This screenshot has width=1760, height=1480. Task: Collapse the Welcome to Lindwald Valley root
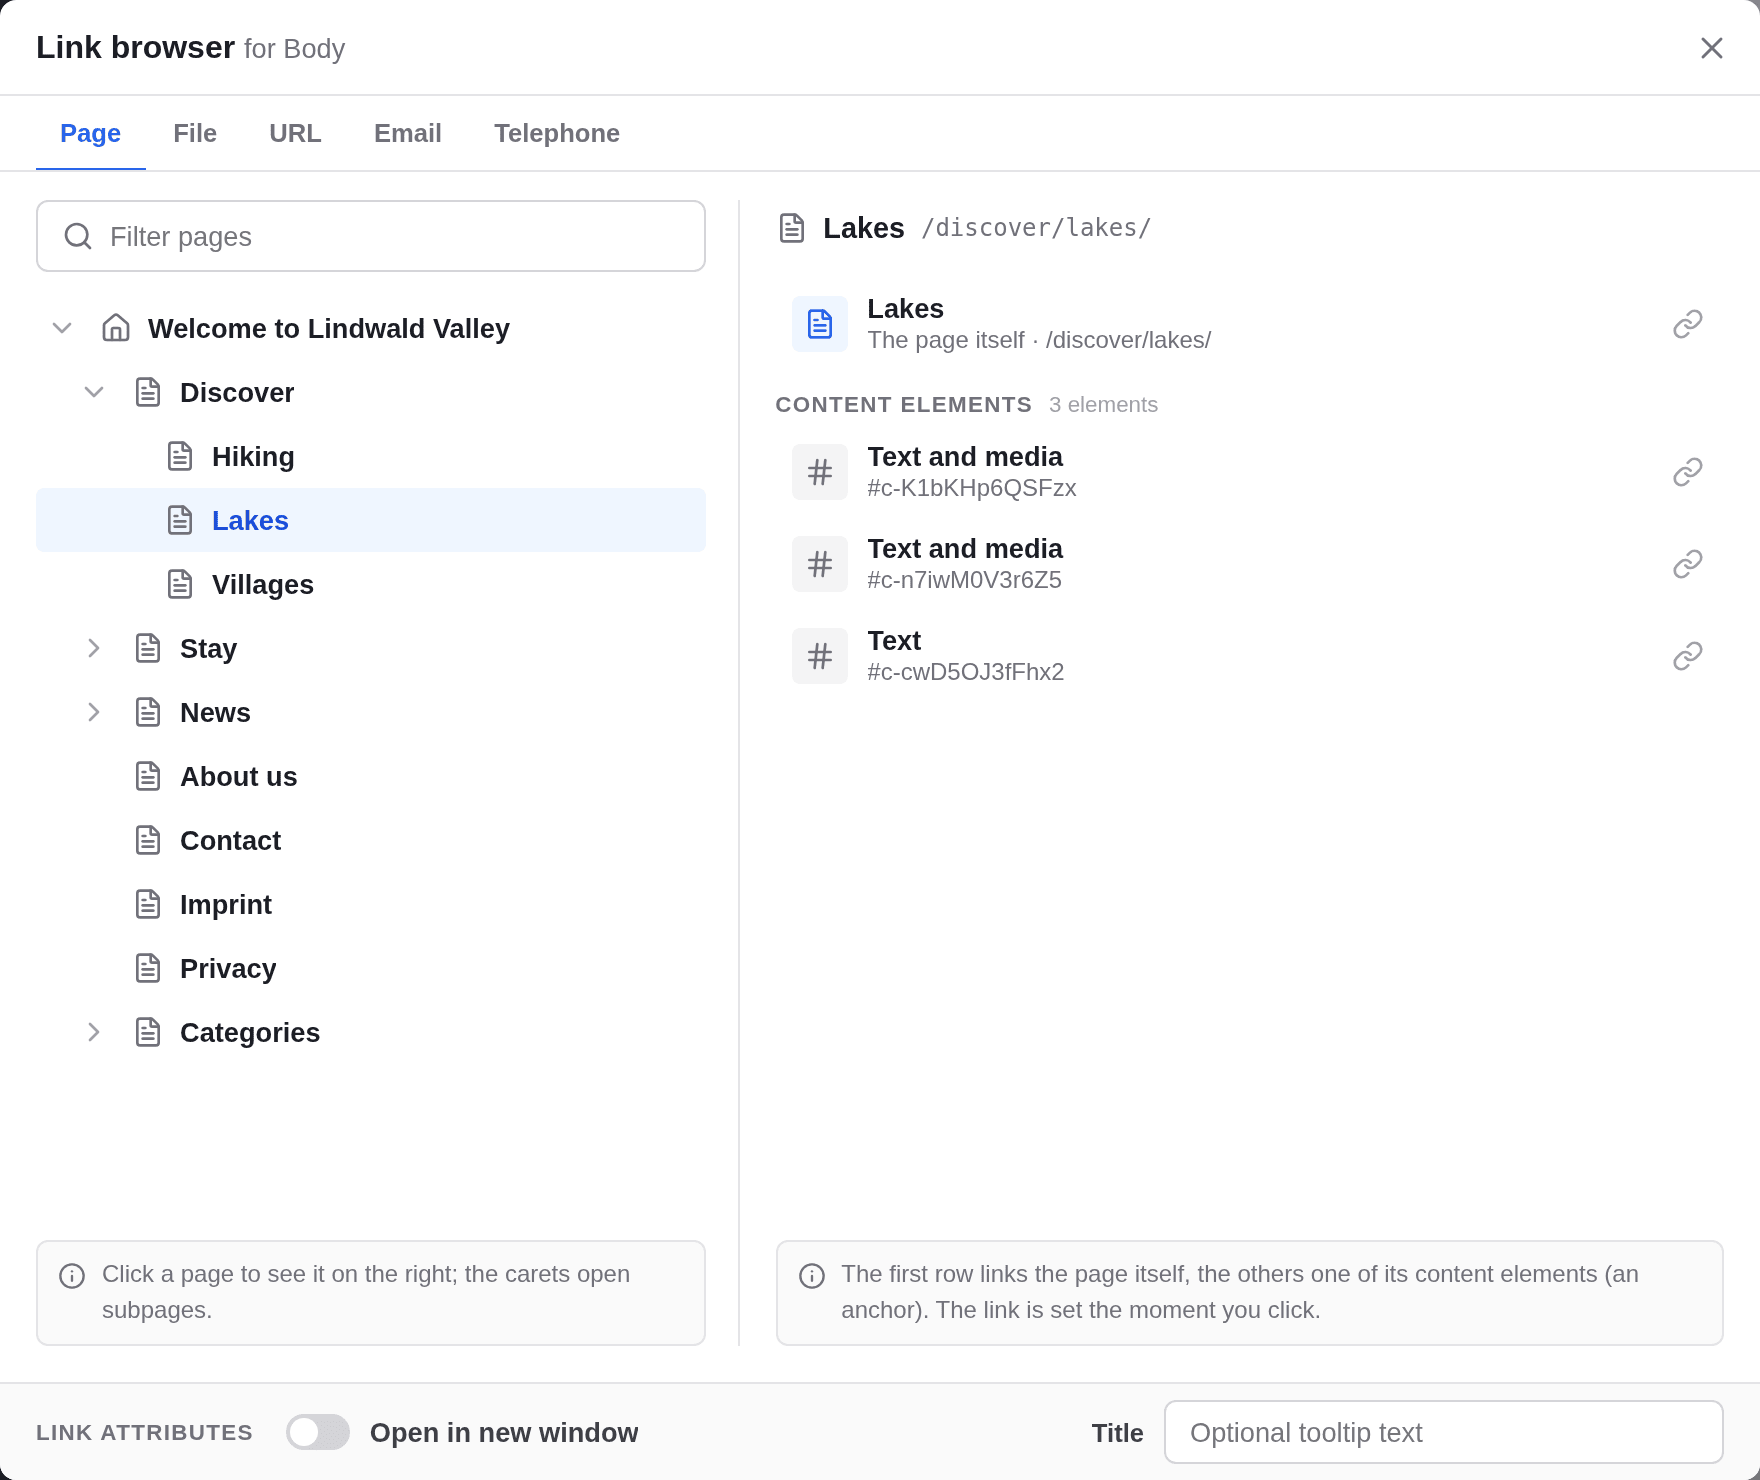[x=62, y=328]
